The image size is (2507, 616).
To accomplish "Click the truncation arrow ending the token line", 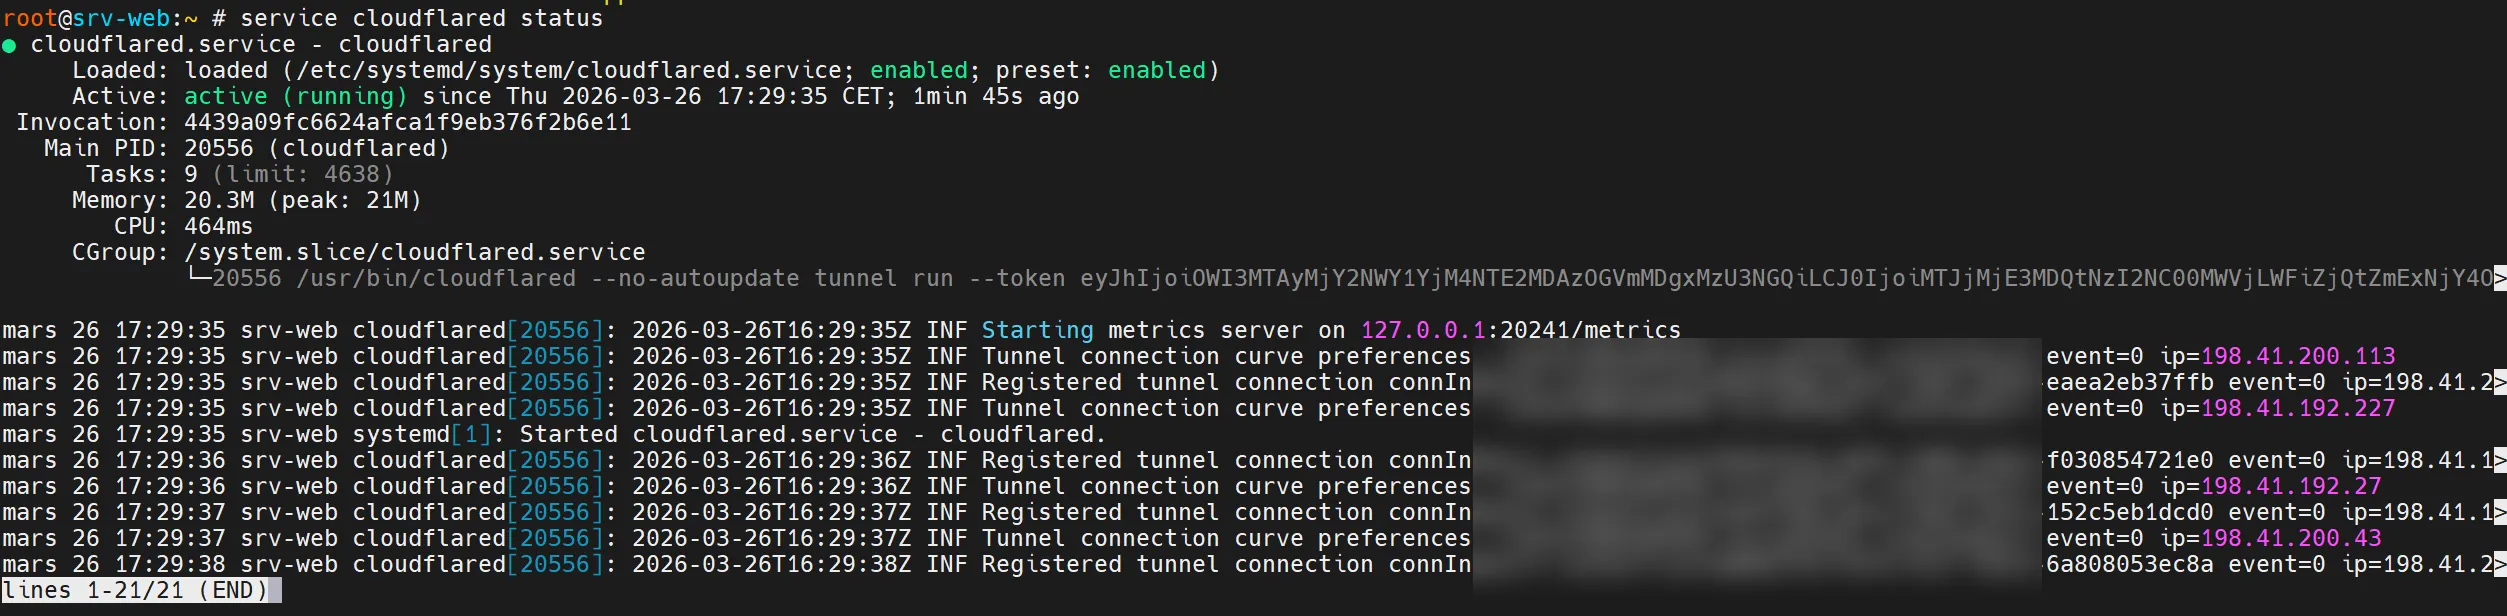I will pyautogui.click(x=2499, y=279).
